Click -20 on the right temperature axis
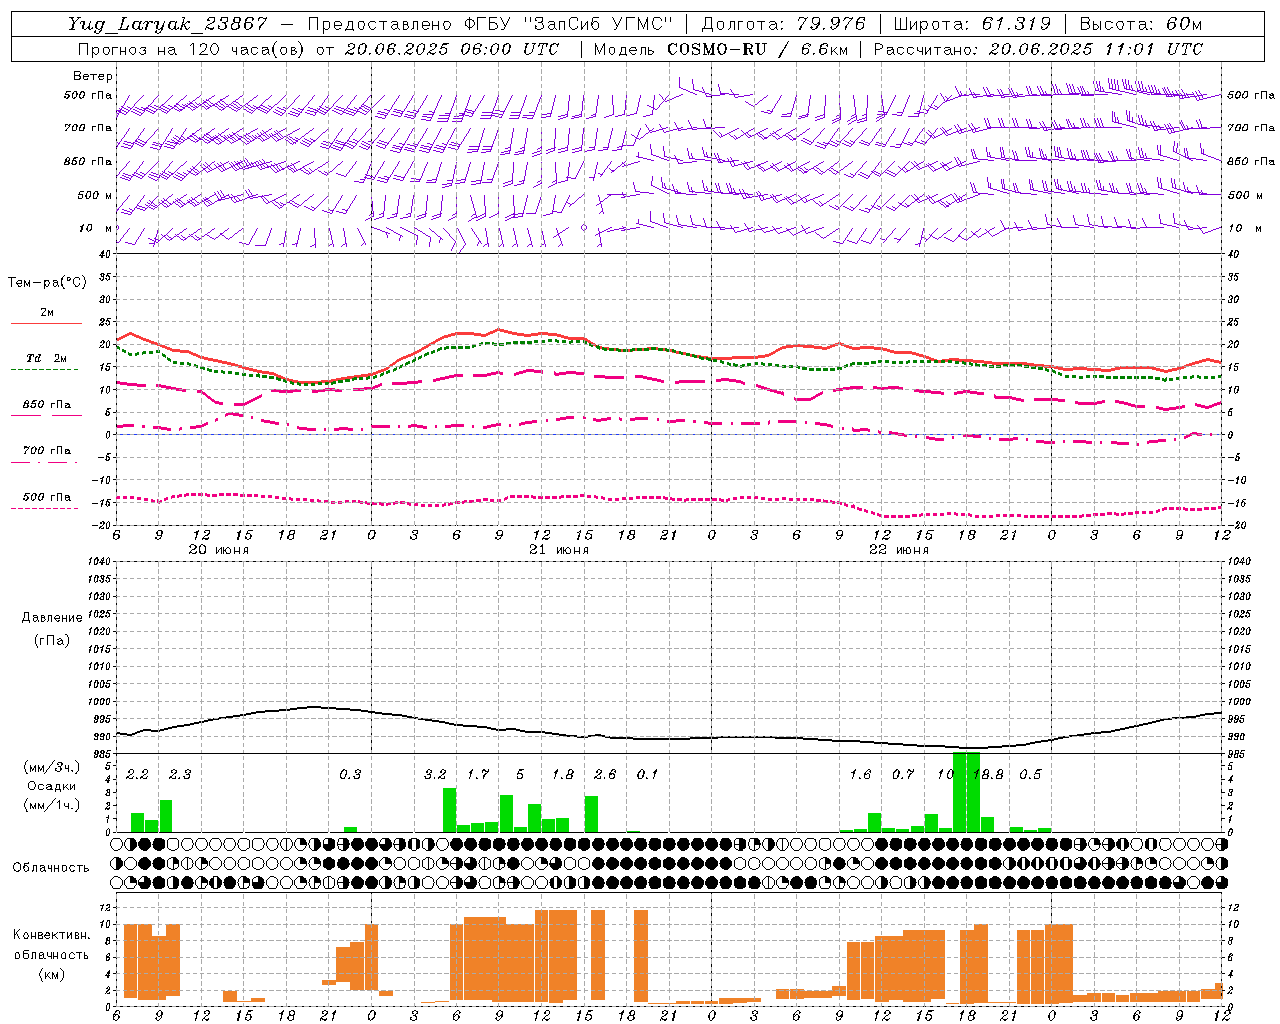Image resolution: width=1280 pixels, height=1024 pixels. [1235, 525]
